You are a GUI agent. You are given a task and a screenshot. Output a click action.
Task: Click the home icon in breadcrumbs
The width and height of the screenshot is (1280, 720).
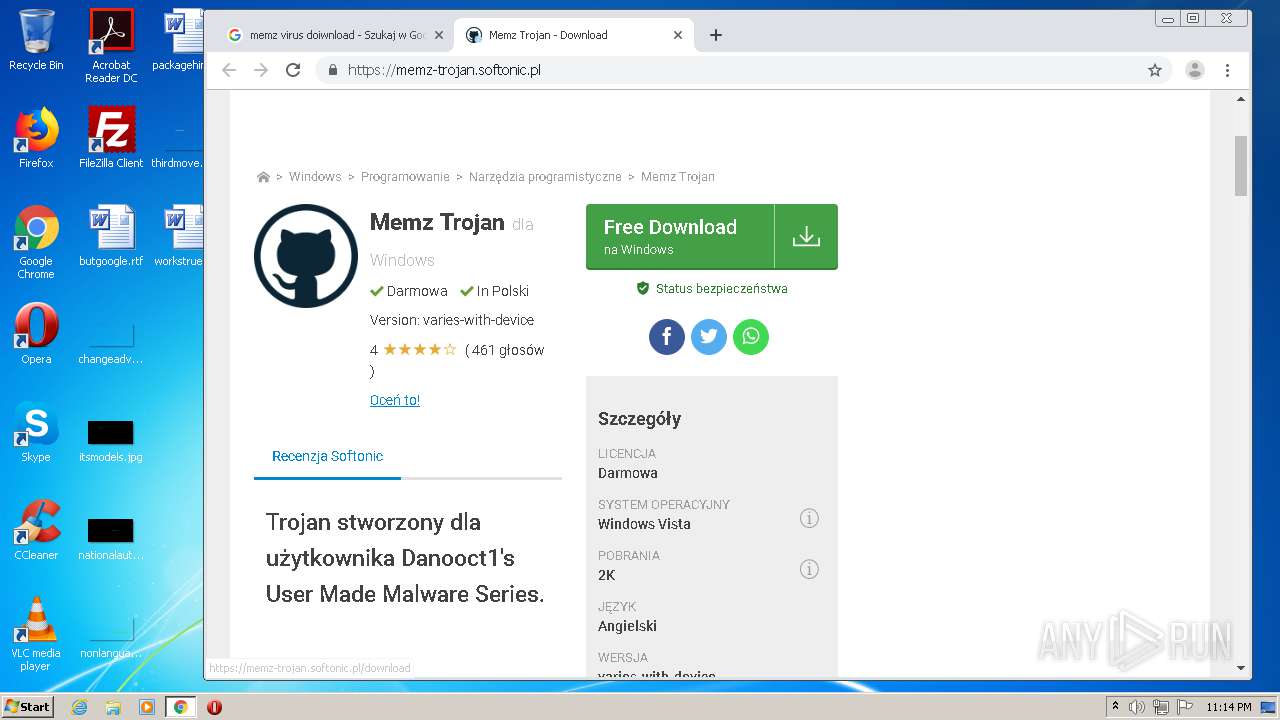coord(263,177)
